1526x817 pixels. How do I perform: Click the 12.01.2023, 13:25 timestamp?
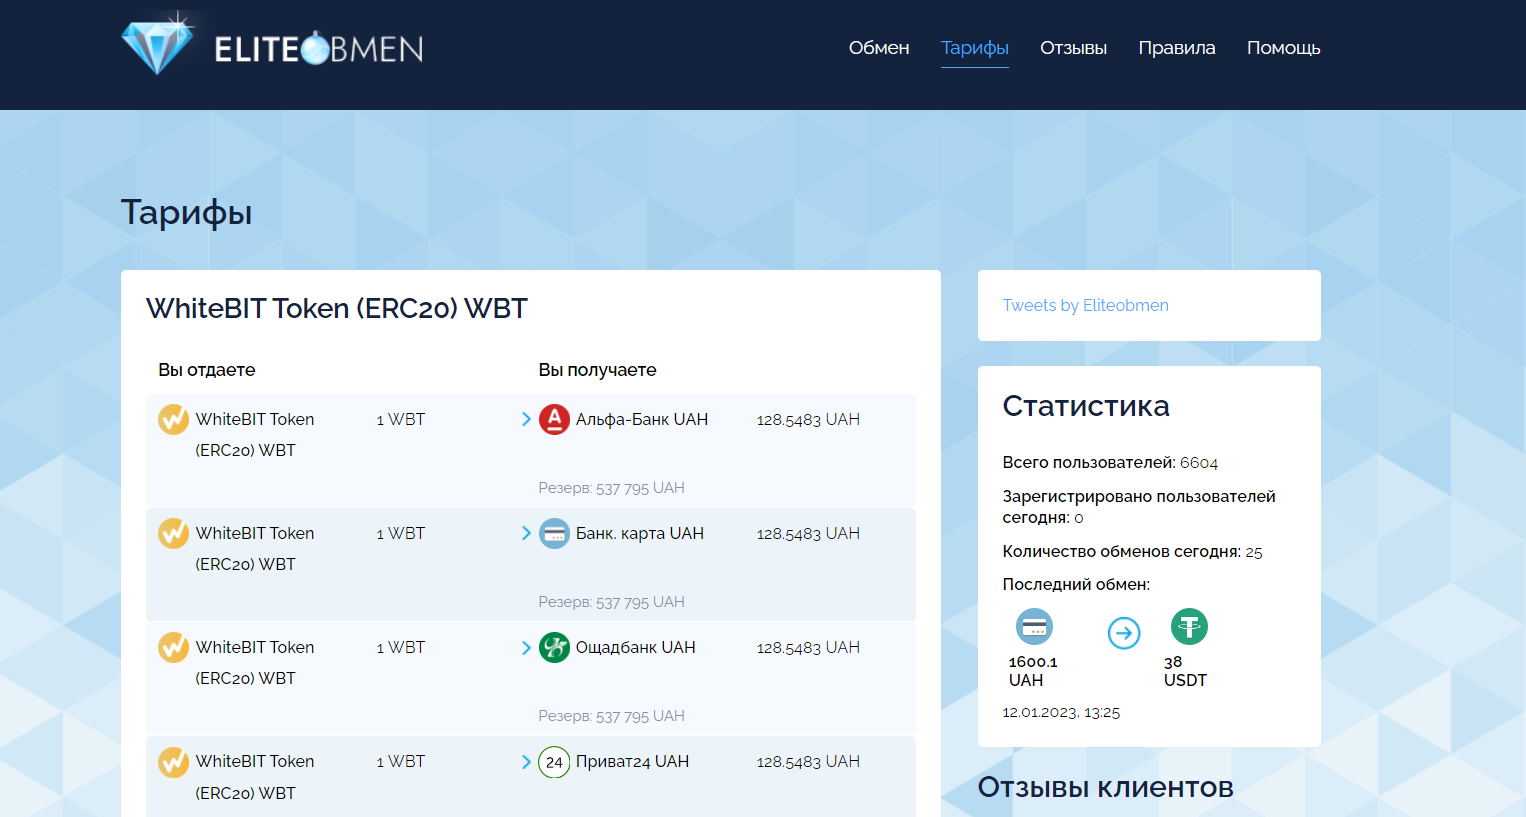point(1061,713)
